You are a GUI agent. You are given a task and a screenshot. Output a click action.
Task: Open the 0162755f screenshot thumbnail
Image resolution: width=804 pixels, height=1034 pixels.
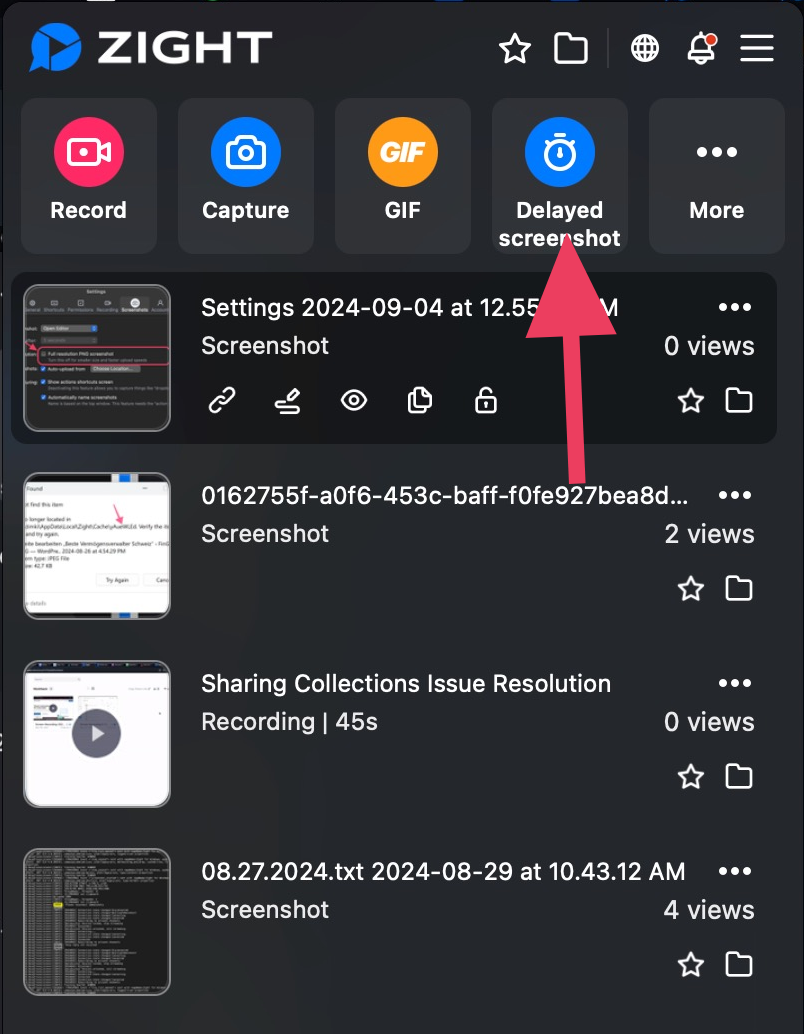click(97, 546)
